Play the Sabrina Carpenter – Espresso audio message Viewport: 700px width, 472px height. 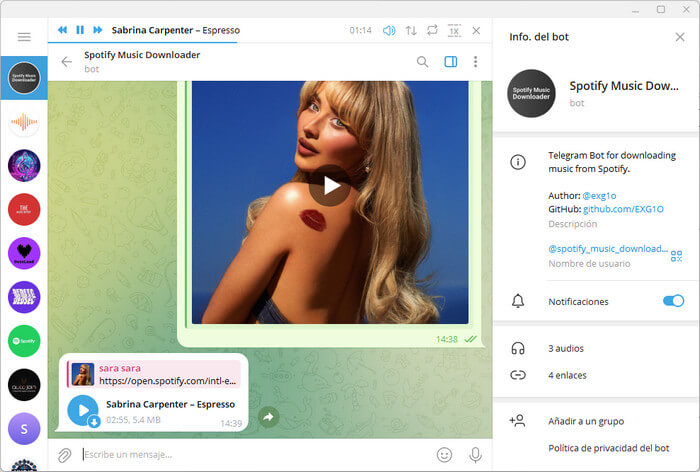(83, 410)
